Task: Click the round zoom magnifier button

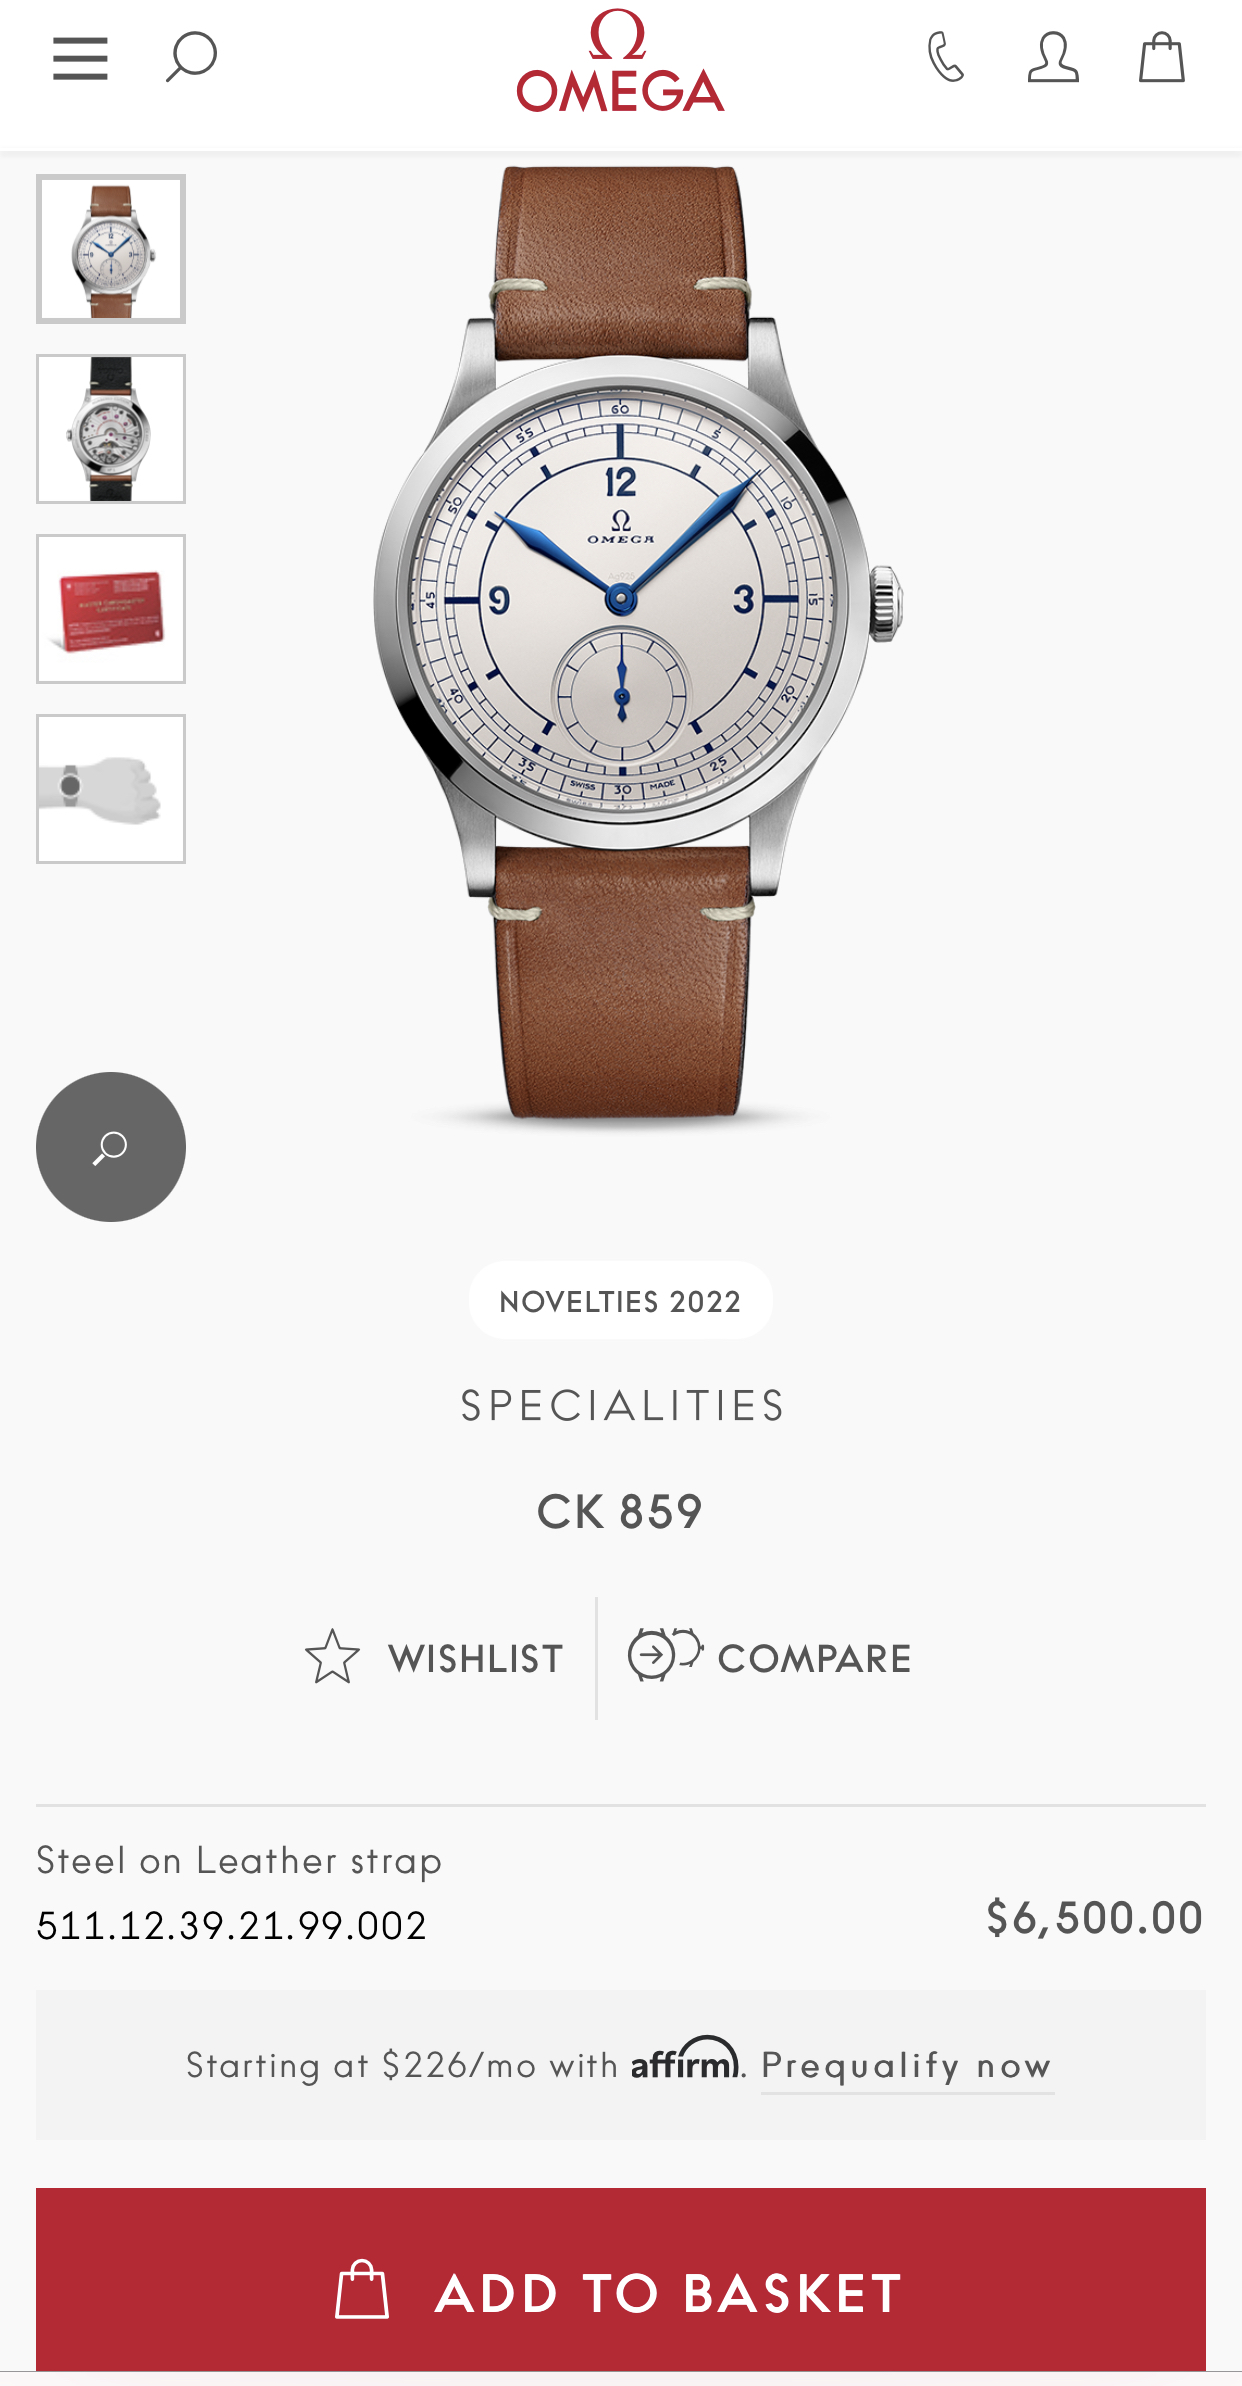Action: click(111, 1147)
